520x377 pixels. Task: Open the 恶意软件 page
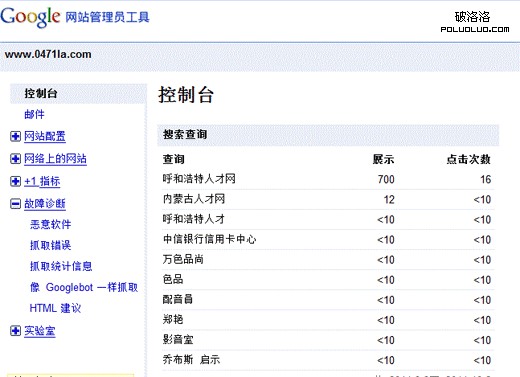pyautogui.click(x=50, y=224)
